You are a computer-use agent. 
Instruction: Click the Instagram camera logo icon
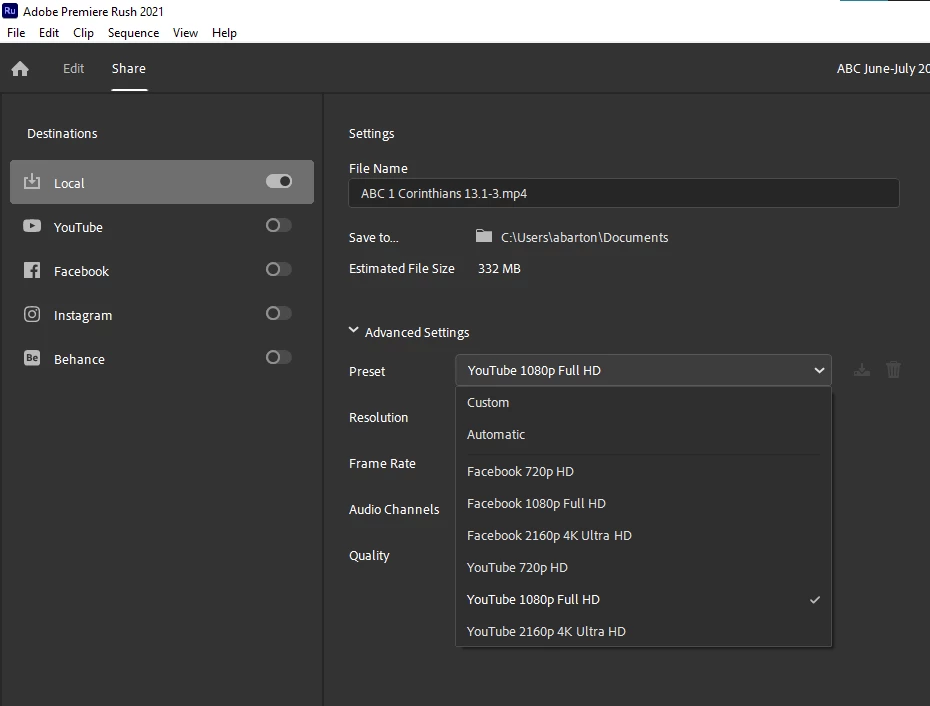pyautogui.click(x=32, y=314)
